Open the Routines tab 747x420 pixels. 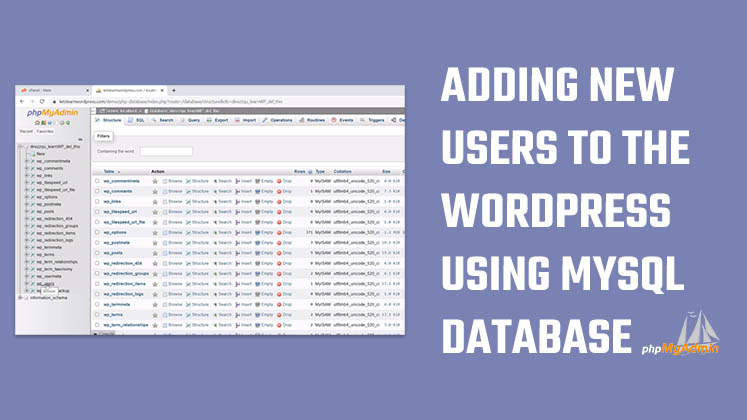pyautogui.click(x=312, y=120)
